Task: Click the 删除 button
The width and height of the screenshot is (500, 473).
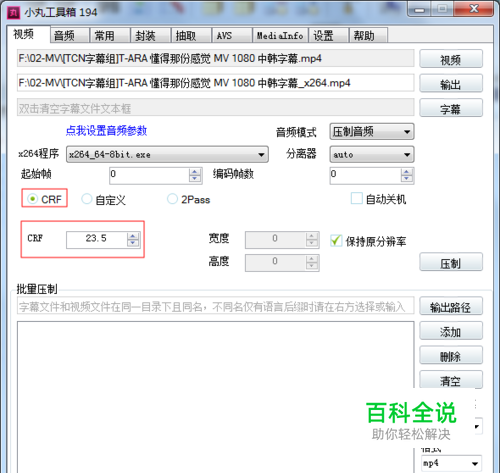Action: 451,355
